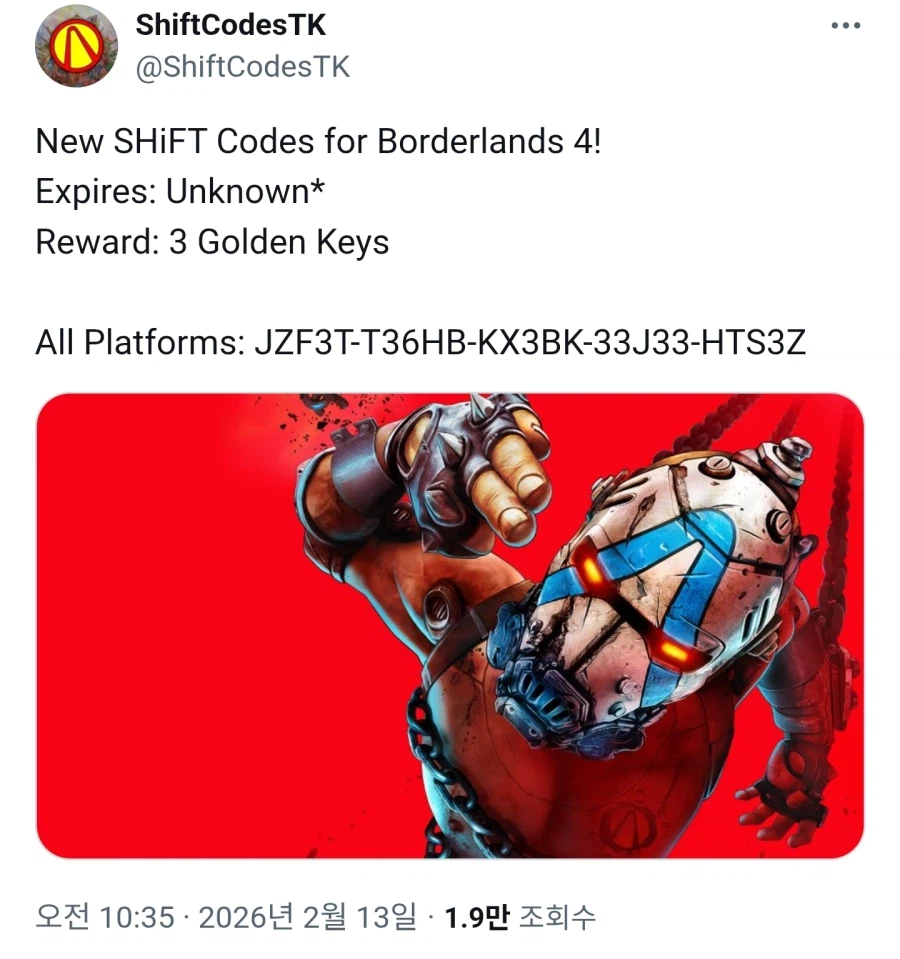Screen dimensions: 900x959
Task: Open the ShiftCodesTK profile avatar
Action: [x=76, y=46]
